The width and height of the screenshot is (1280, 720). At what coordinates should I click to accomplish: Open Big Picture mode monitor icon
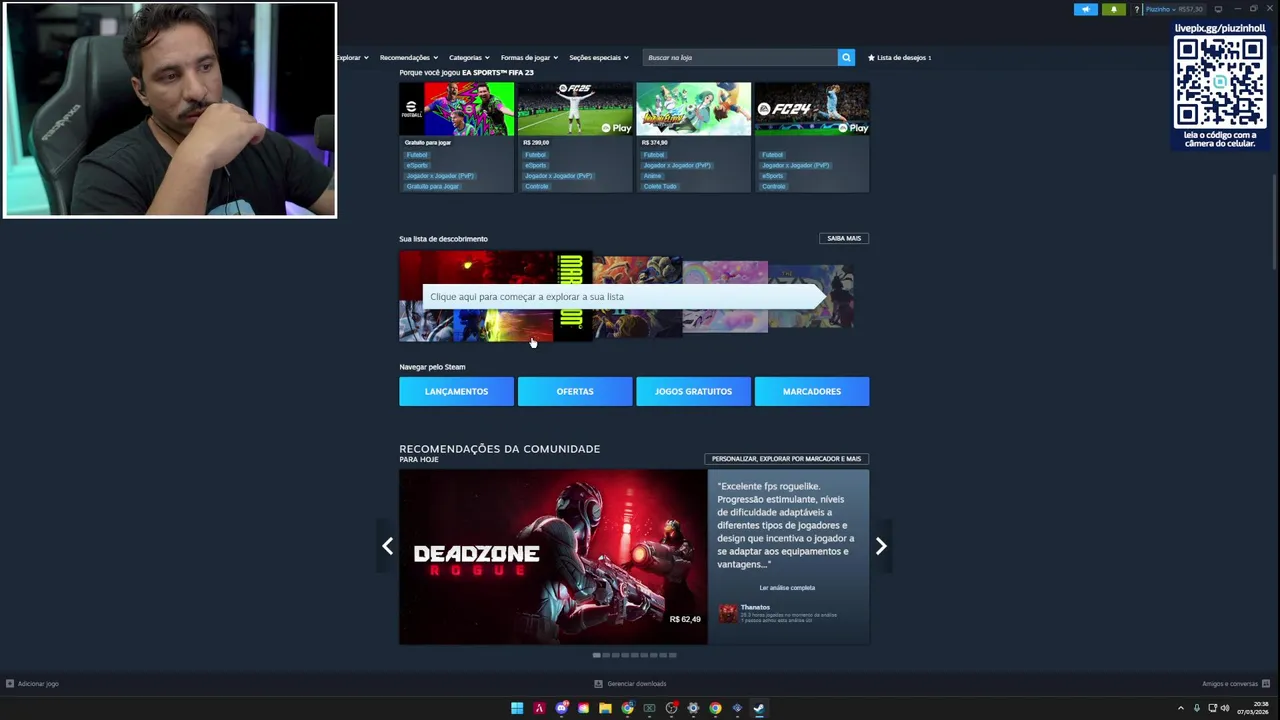pyautogui.click(x=1218, y=9)
